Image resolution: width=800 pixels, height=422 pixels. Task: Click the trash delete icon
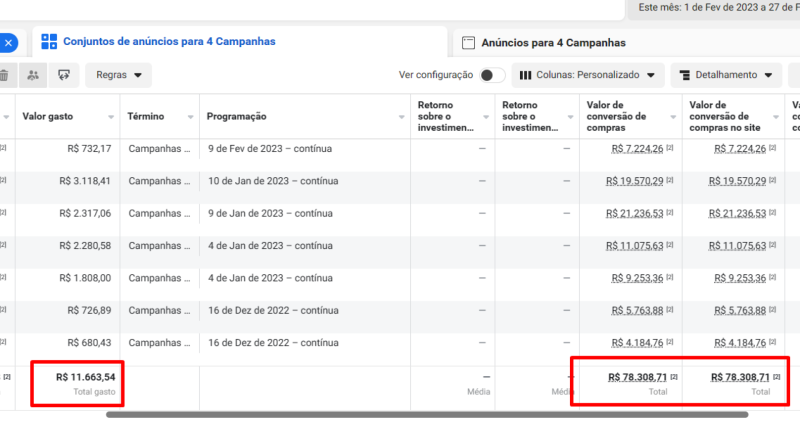coord(4,75)
